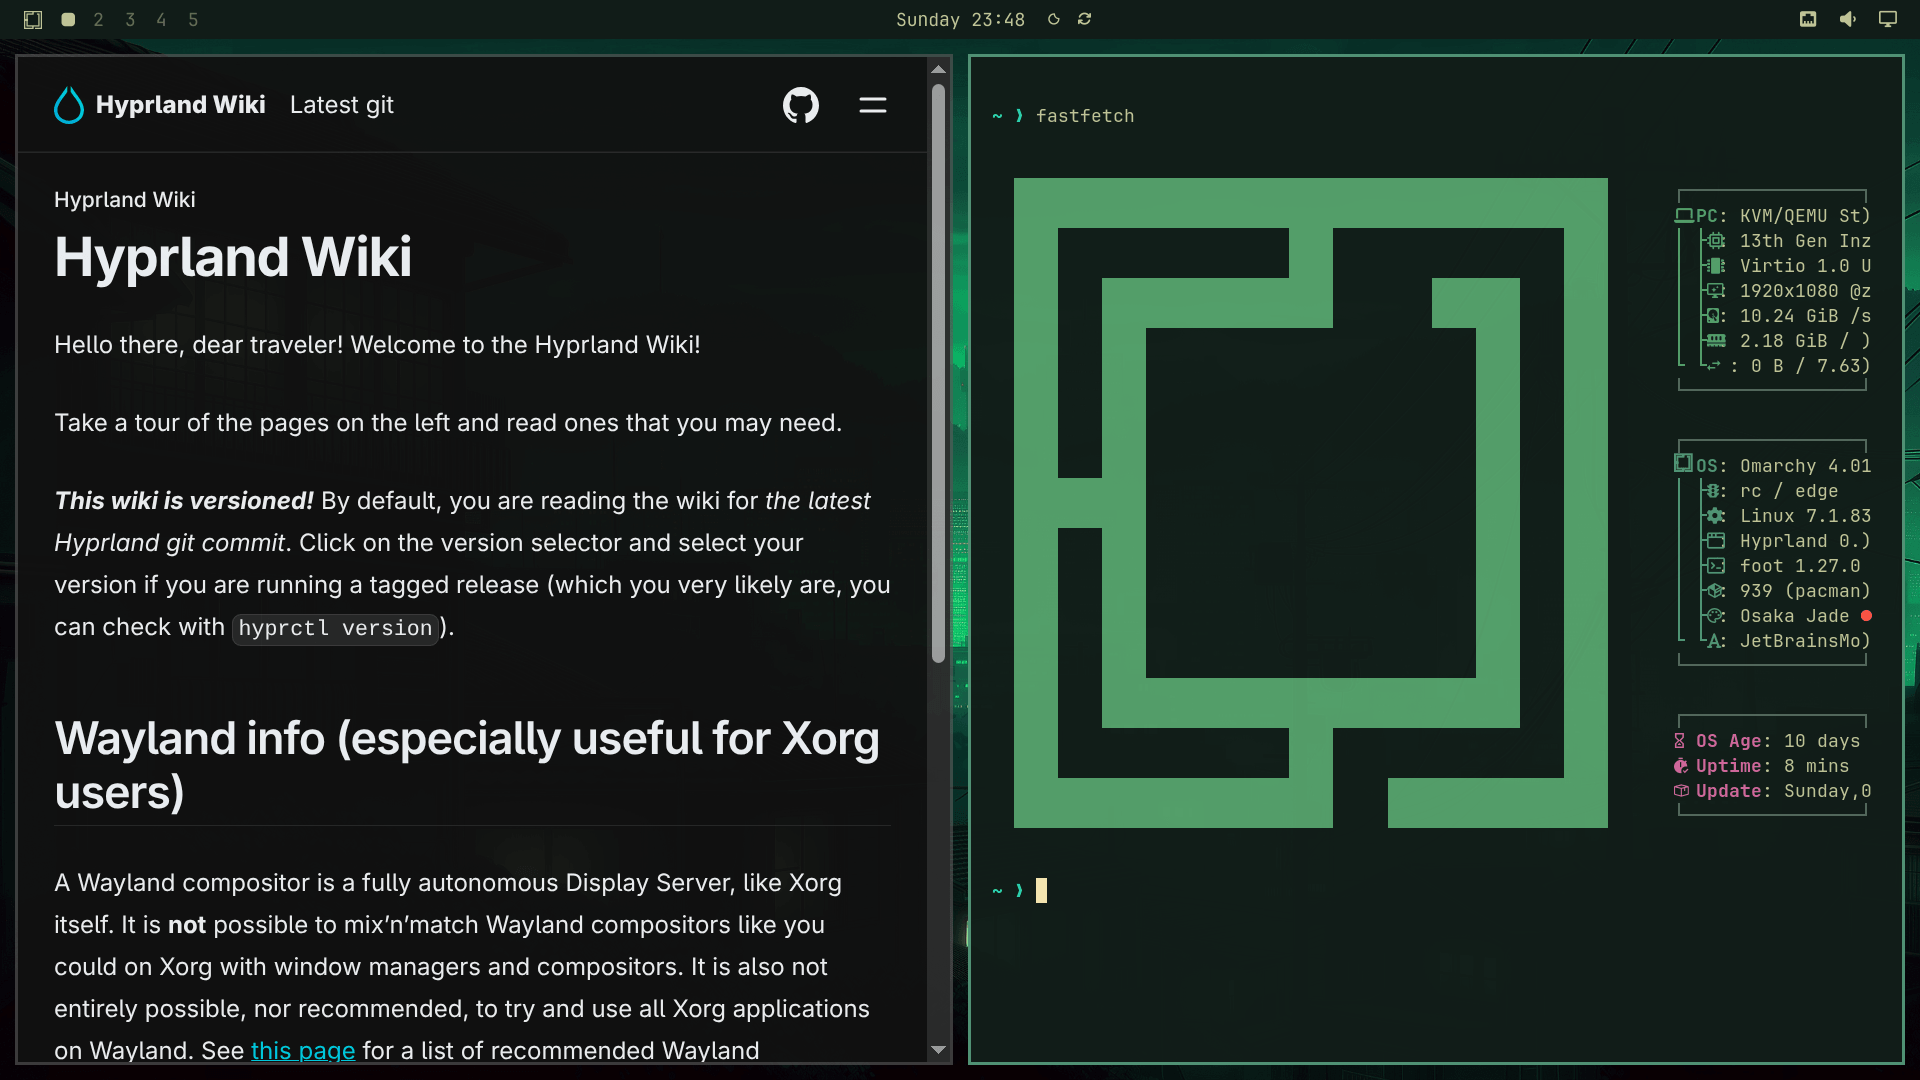Click the large 'Hyprland Wiki' page heading
This screenshot has width=1920, height=1080.
[x=233, y=257]
